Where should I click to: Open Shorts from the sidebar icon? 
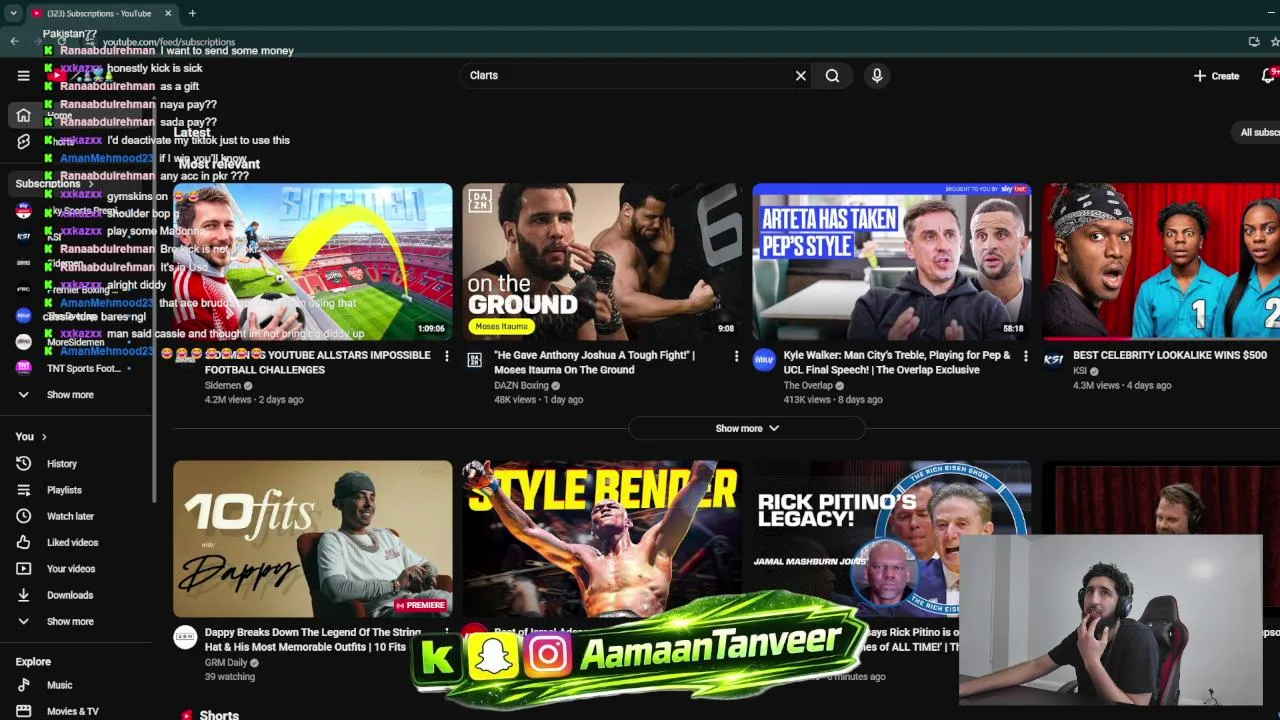[x=23, y=142]
